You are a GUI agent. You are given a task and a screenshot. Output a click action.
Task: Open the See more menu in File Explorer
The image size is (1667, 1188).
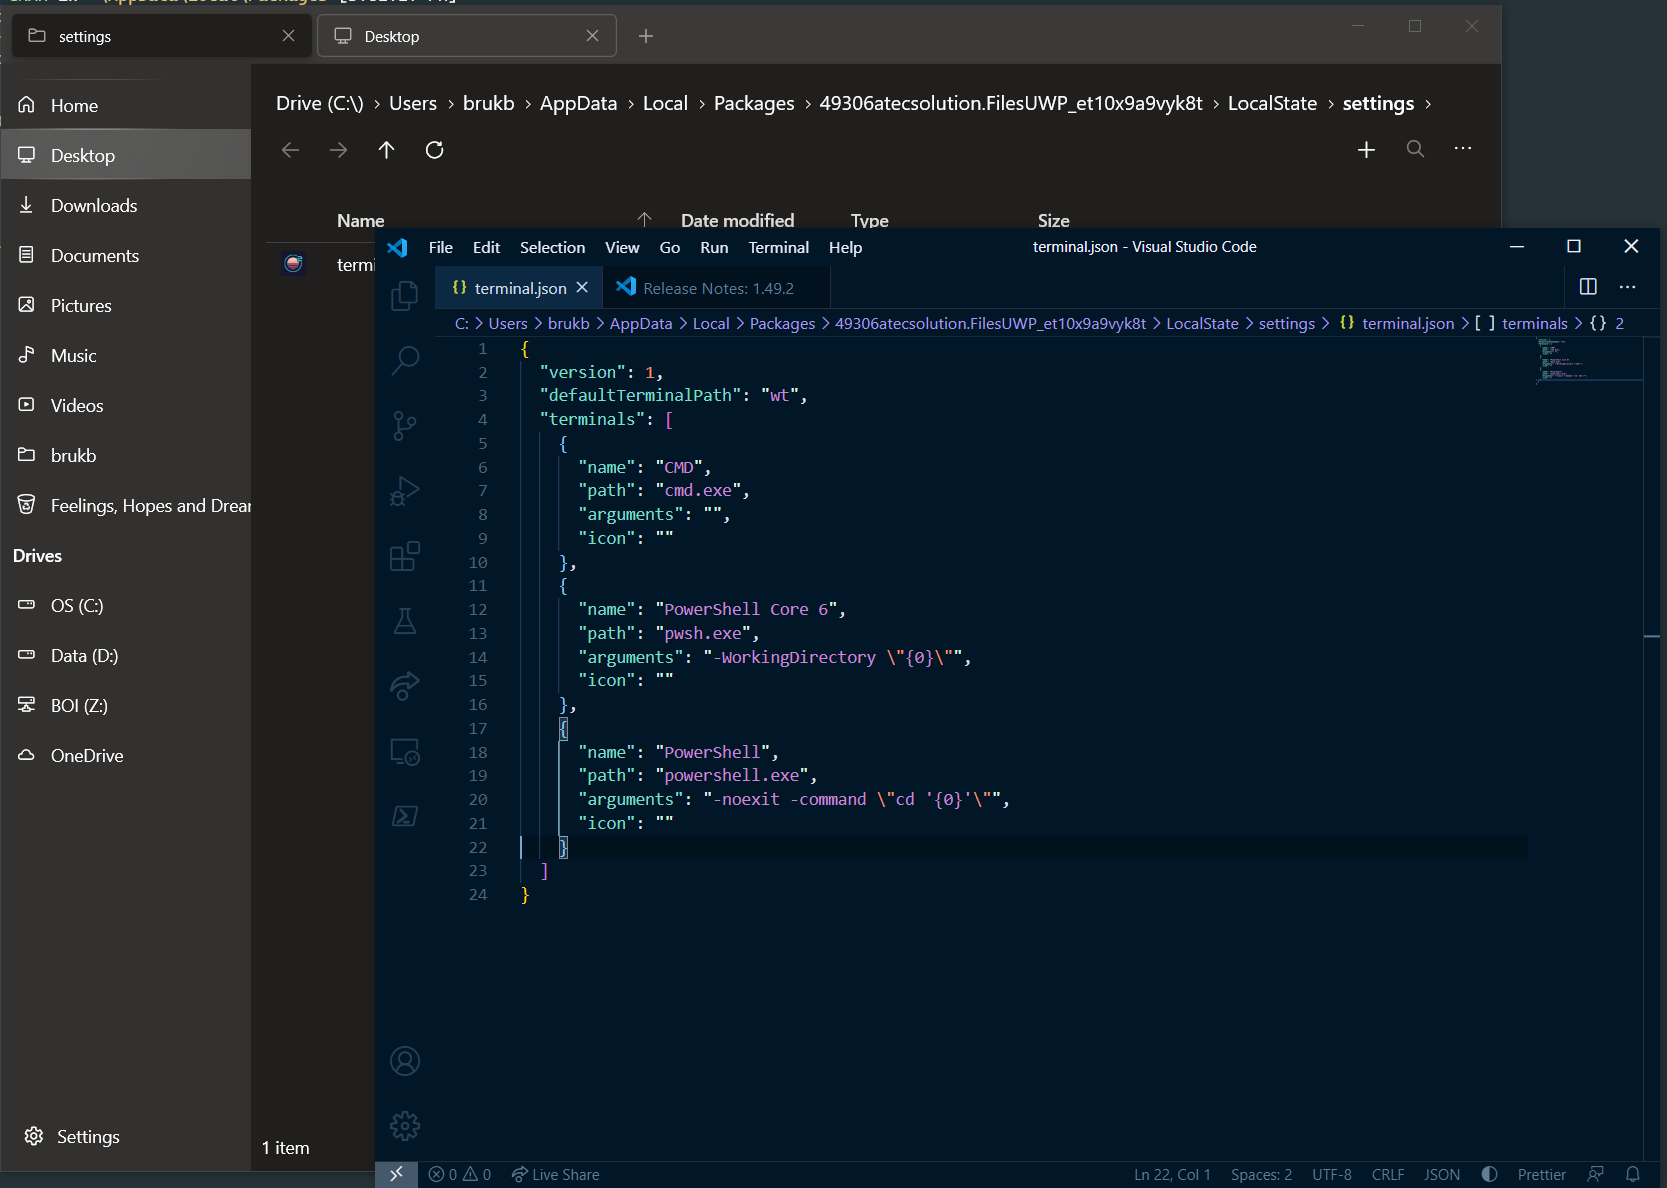[1462, 149]
